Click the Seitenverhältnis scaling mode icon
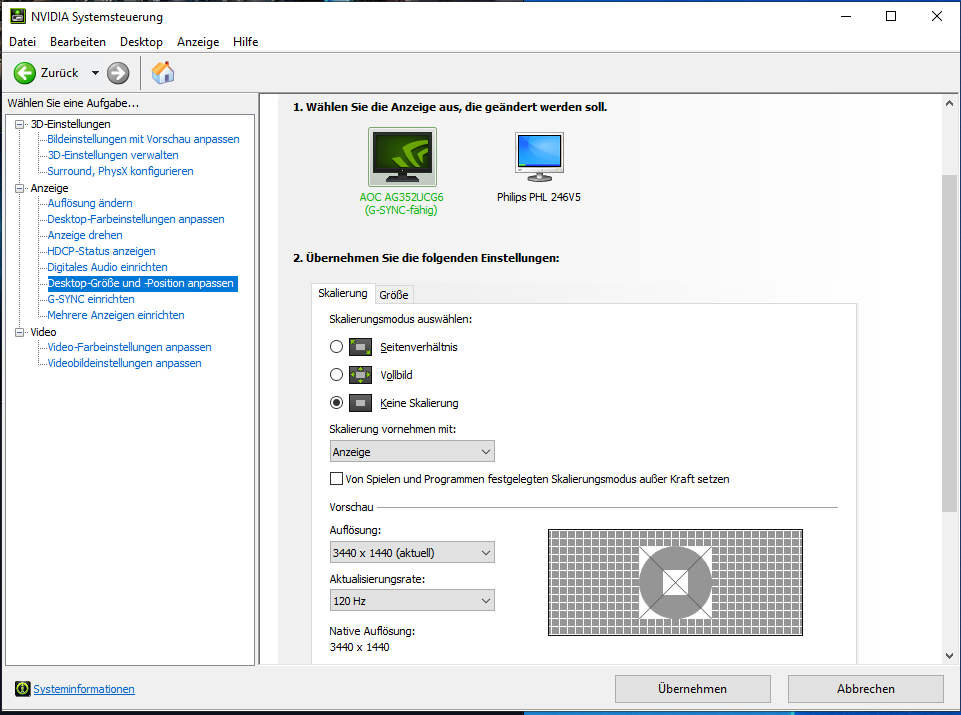Viewport: 961px width, 715px height. pos(360,347)
